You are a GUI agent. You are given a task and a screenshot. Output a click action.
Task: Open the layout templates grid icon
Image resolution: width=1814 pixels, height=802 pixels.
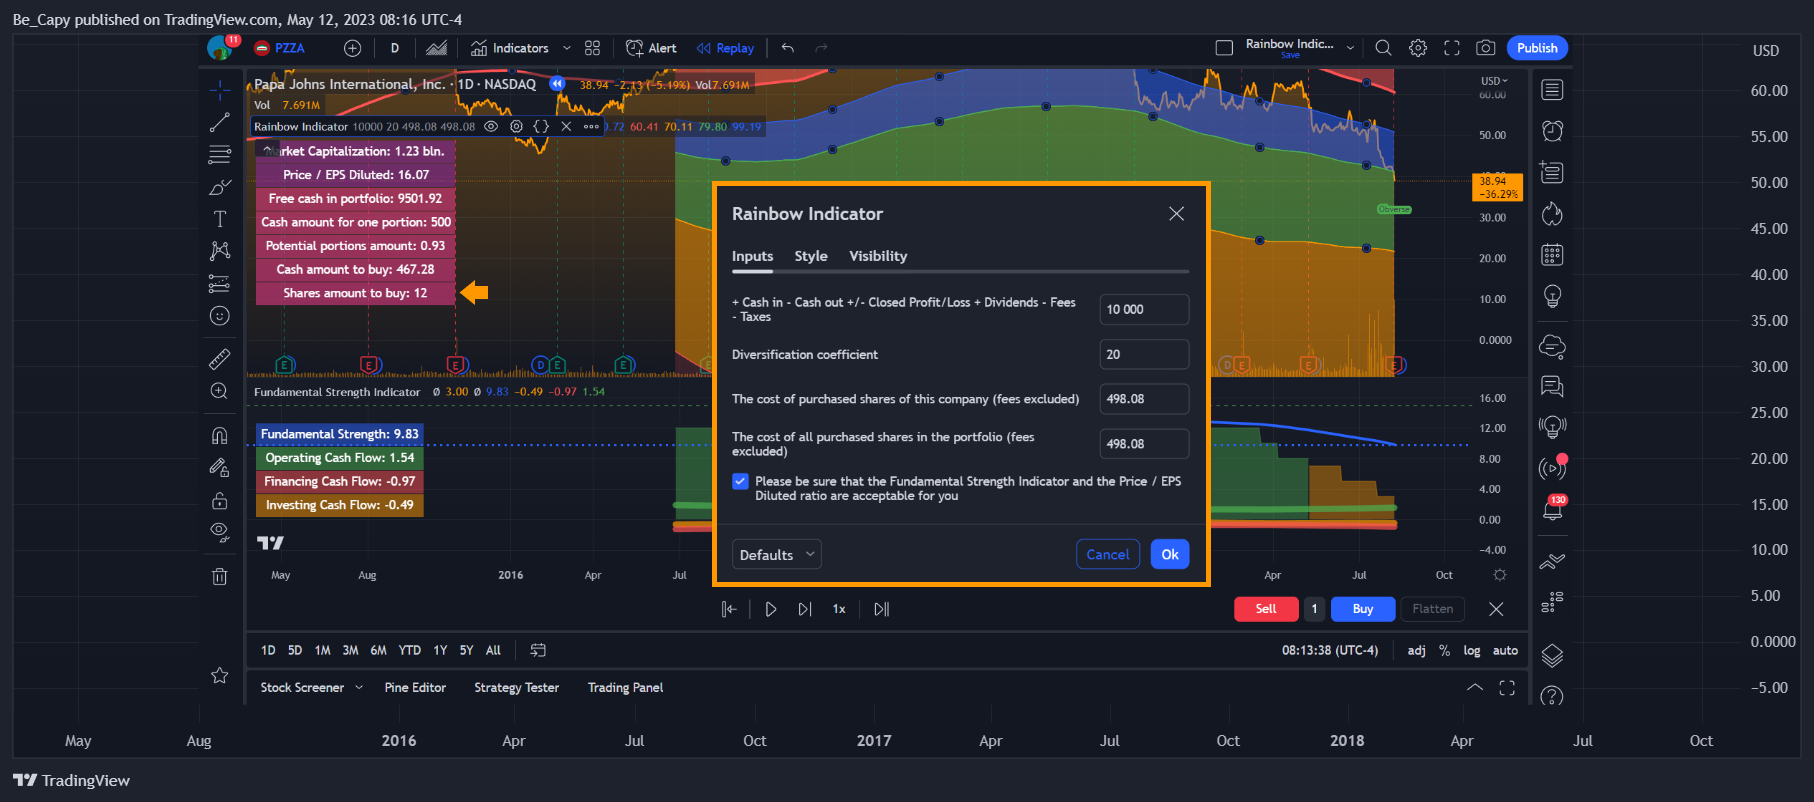(x=592, y=48)
